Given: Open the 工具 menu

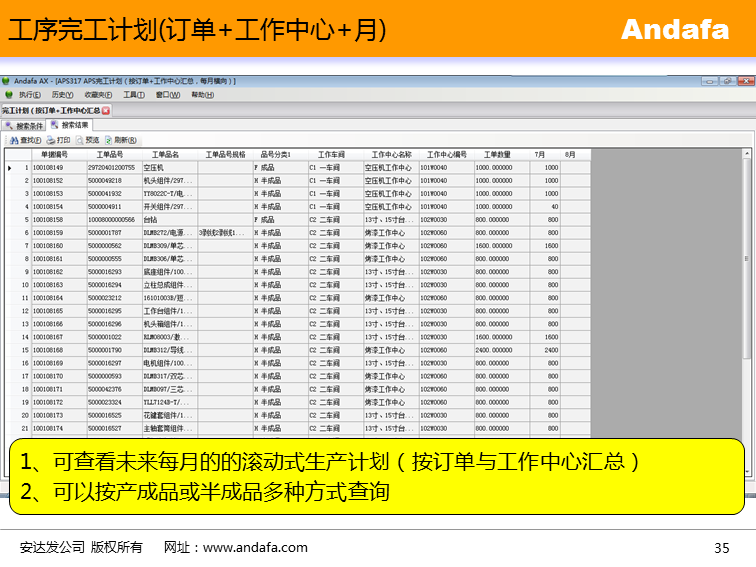Looking at the screenshot, I should tap(133, 95).
